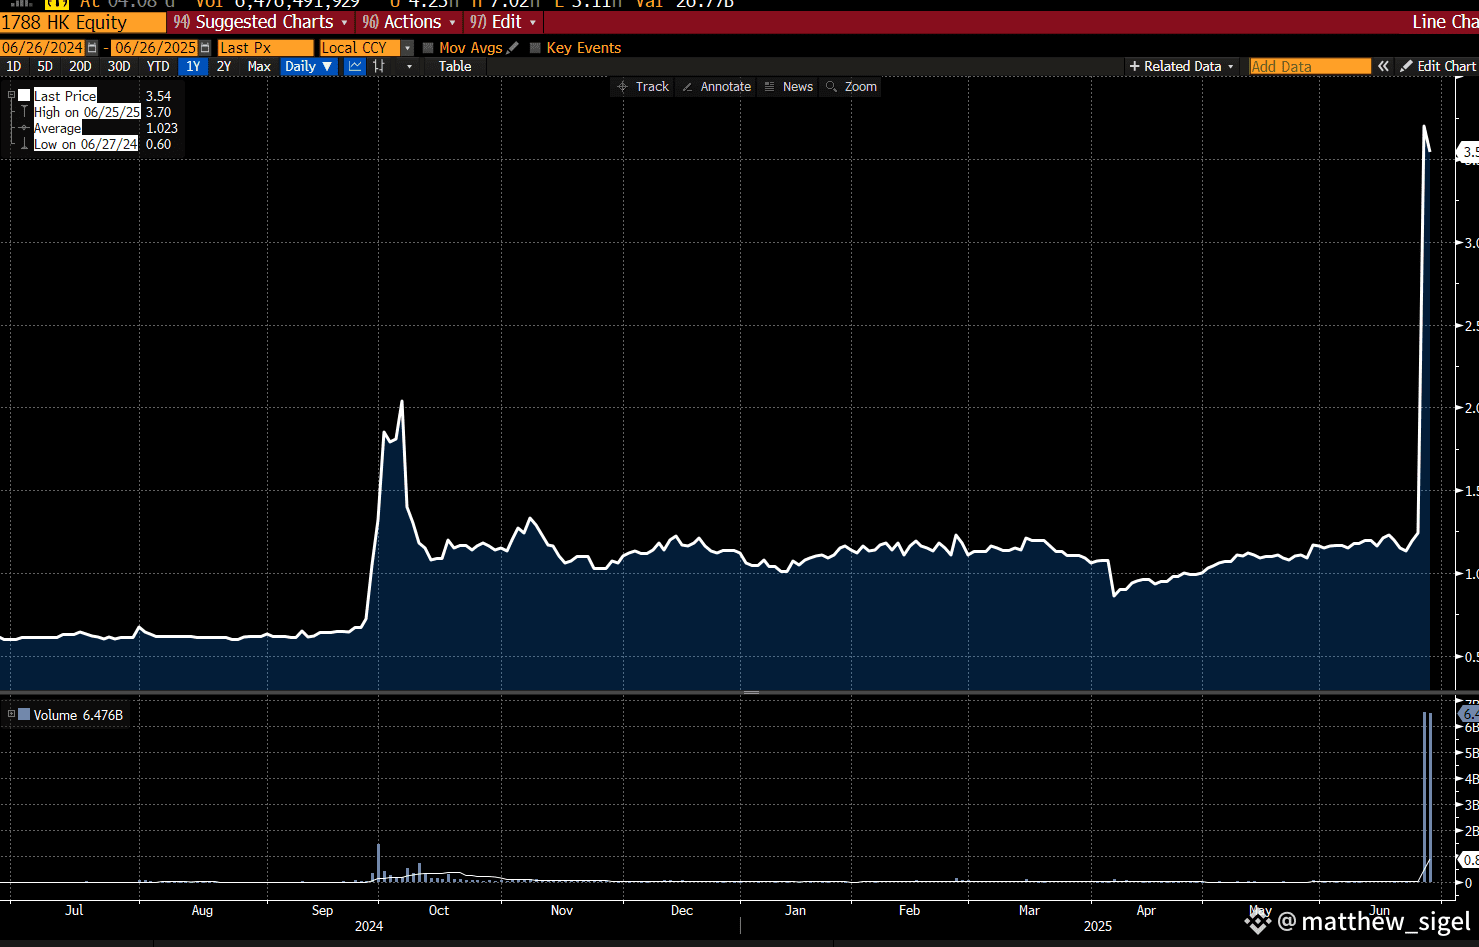Select the 30D time range
Image resolution: width=1479 pixels, height=947 pixels.
(119, 66)
